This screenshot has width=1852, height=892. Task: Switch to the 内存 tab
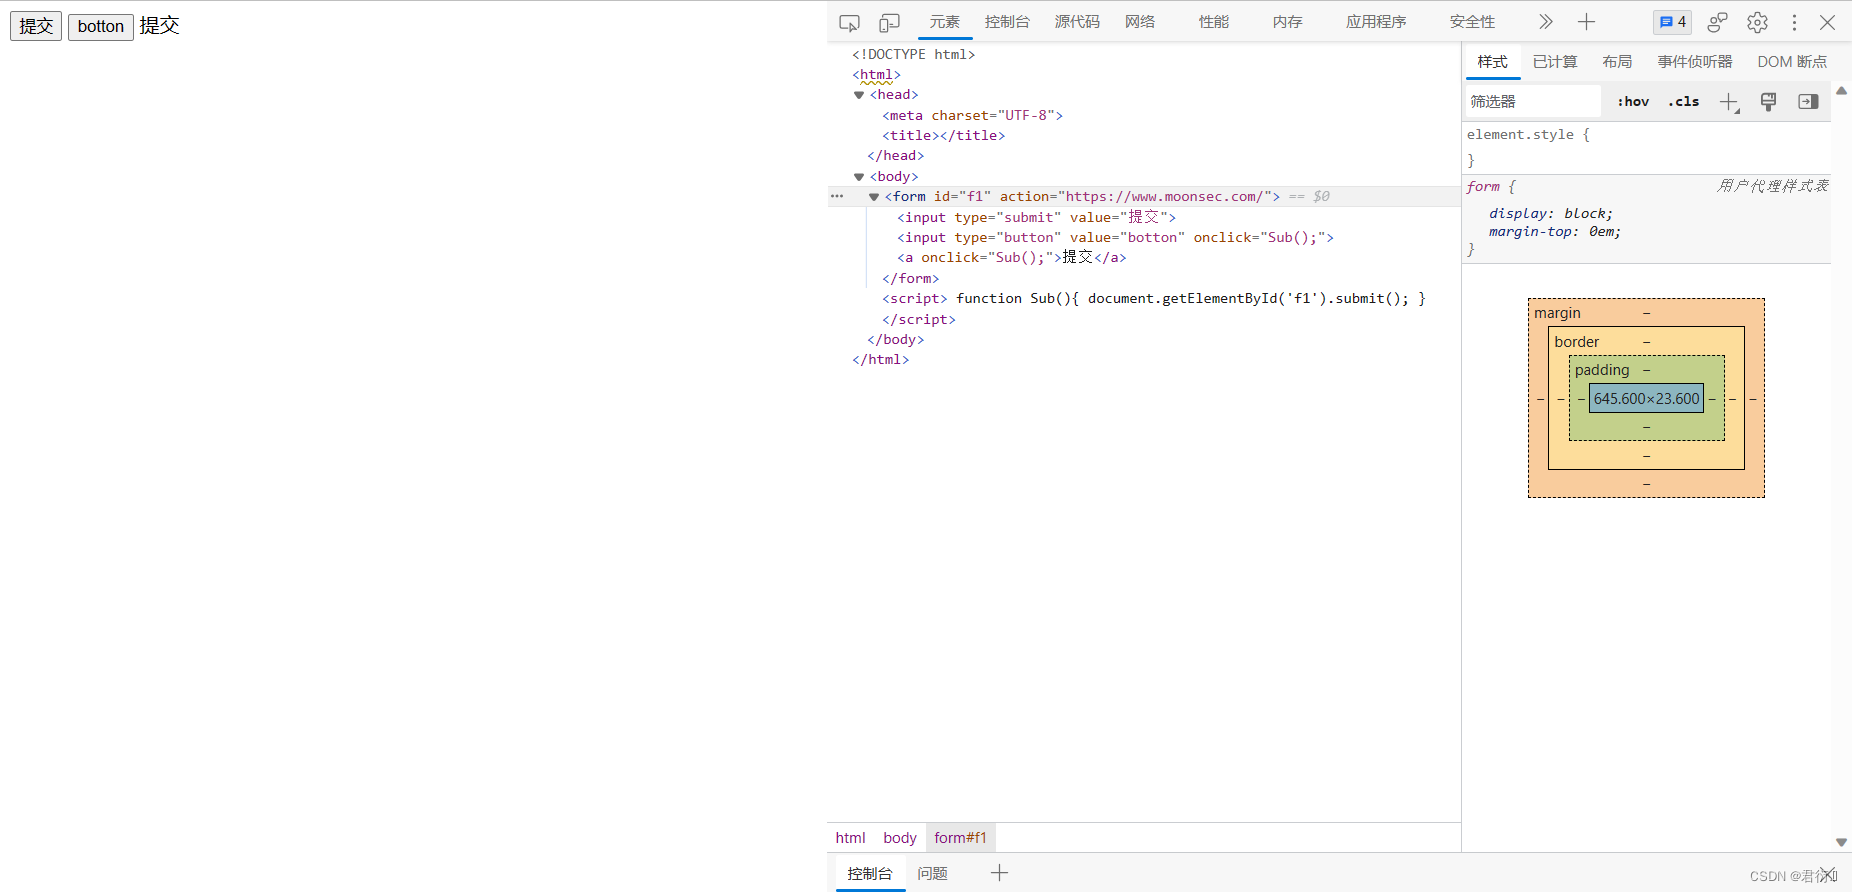coord(1288,22)
